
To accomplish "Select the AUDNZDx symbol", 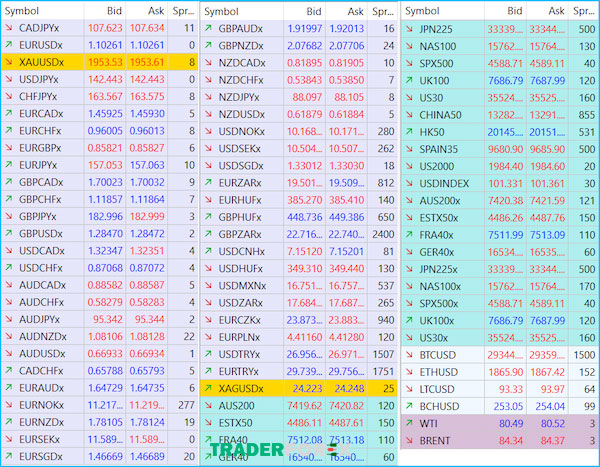I will pos(42,336).
